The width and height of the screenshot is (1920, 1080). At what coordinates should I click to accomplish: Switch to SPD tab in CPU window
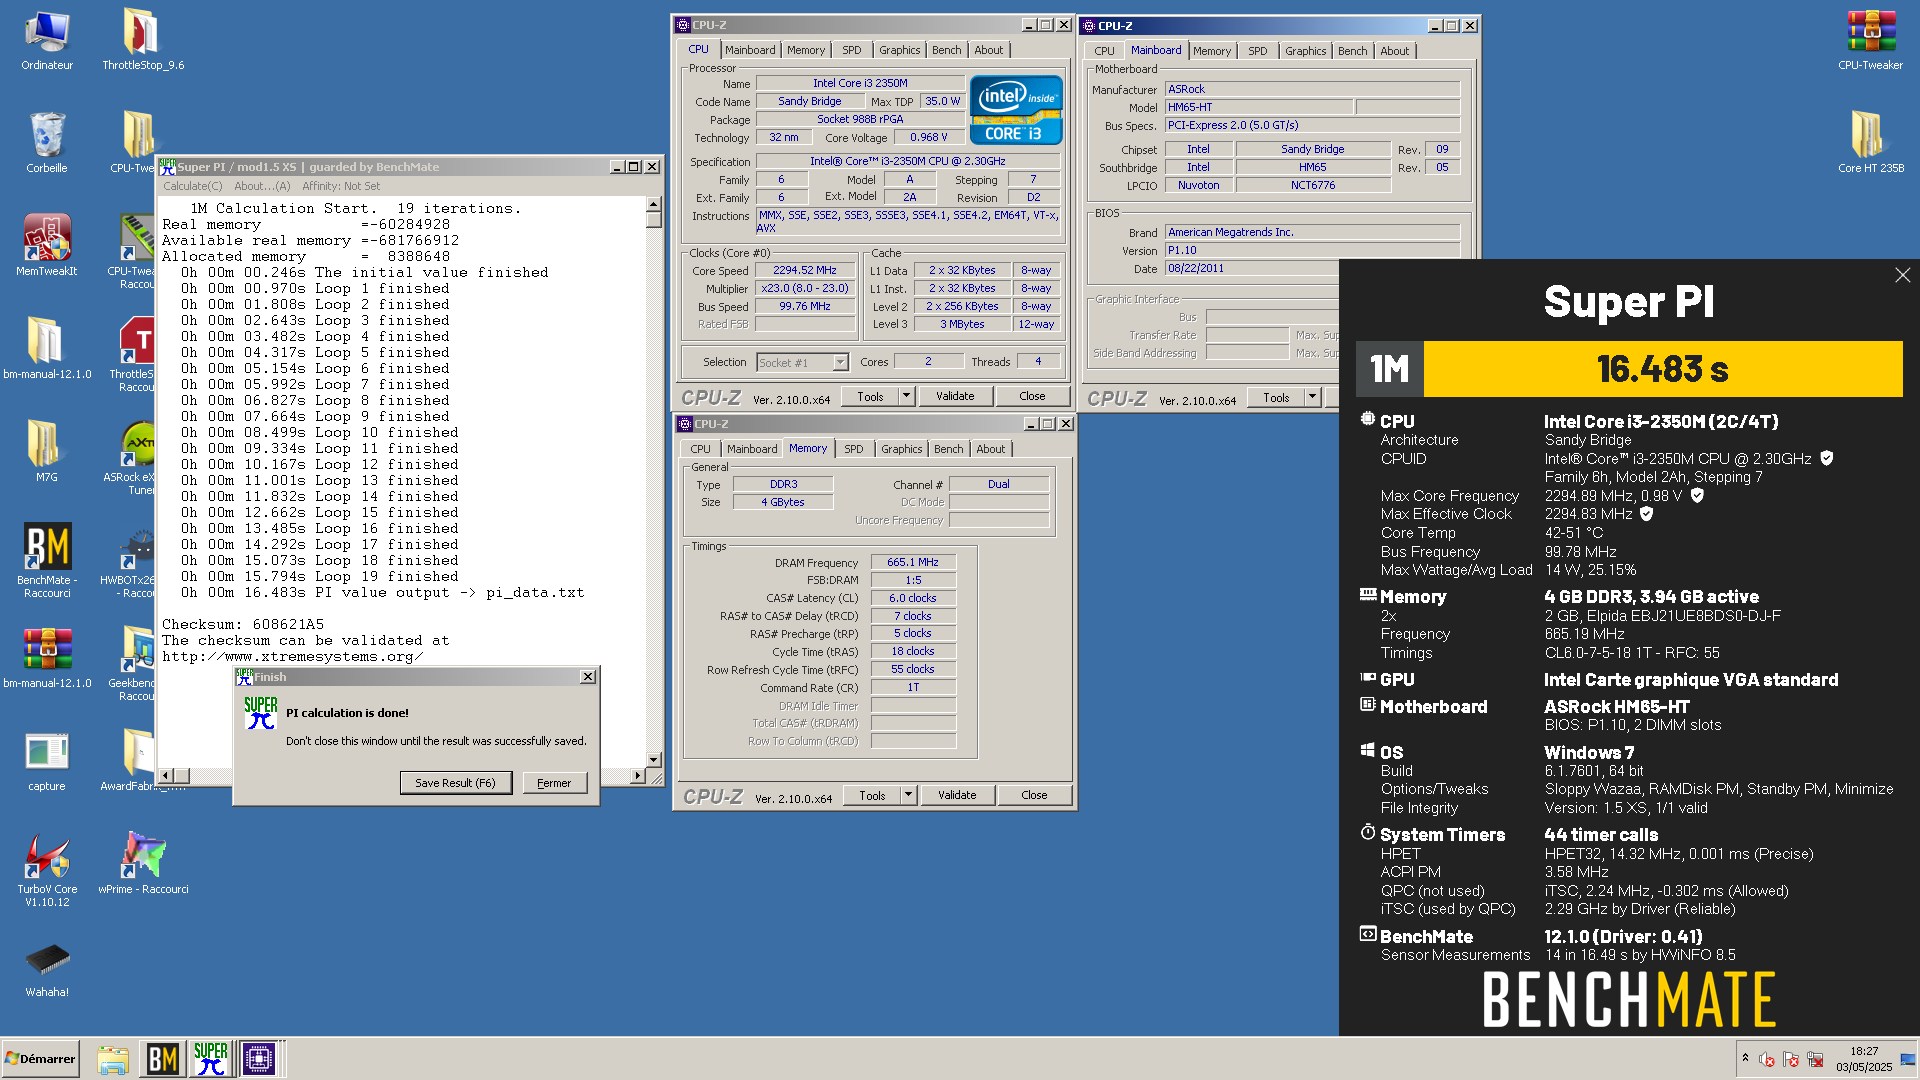(851, 50)
